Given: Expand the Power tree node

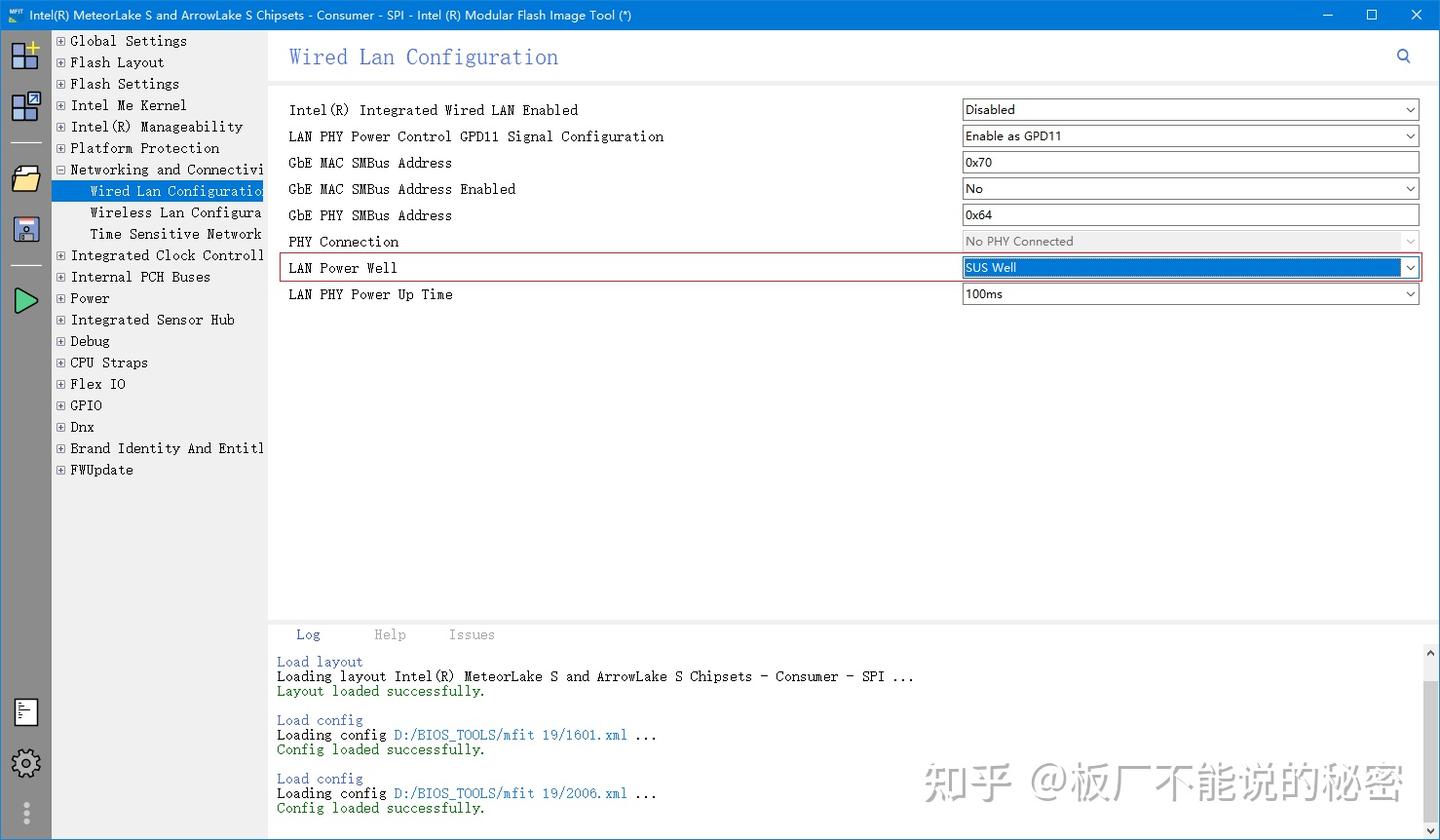Looking at the screenshot, I should [61, 298].
